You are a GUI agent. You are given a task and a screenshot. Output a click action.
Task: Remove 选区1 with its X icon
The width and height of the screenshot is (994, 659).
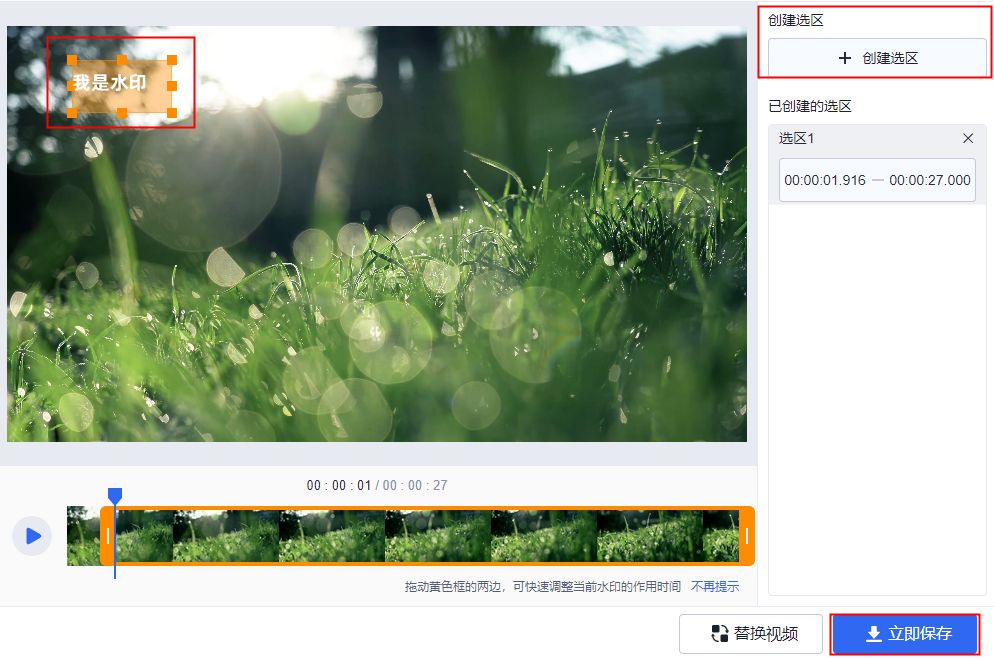tap(967, 138)
